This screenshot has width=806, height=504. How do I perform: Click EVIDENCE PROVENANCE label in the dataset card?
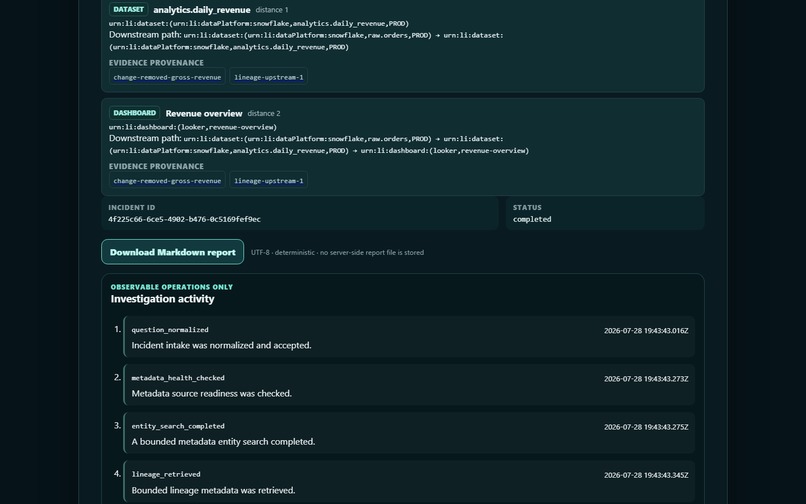156,63
